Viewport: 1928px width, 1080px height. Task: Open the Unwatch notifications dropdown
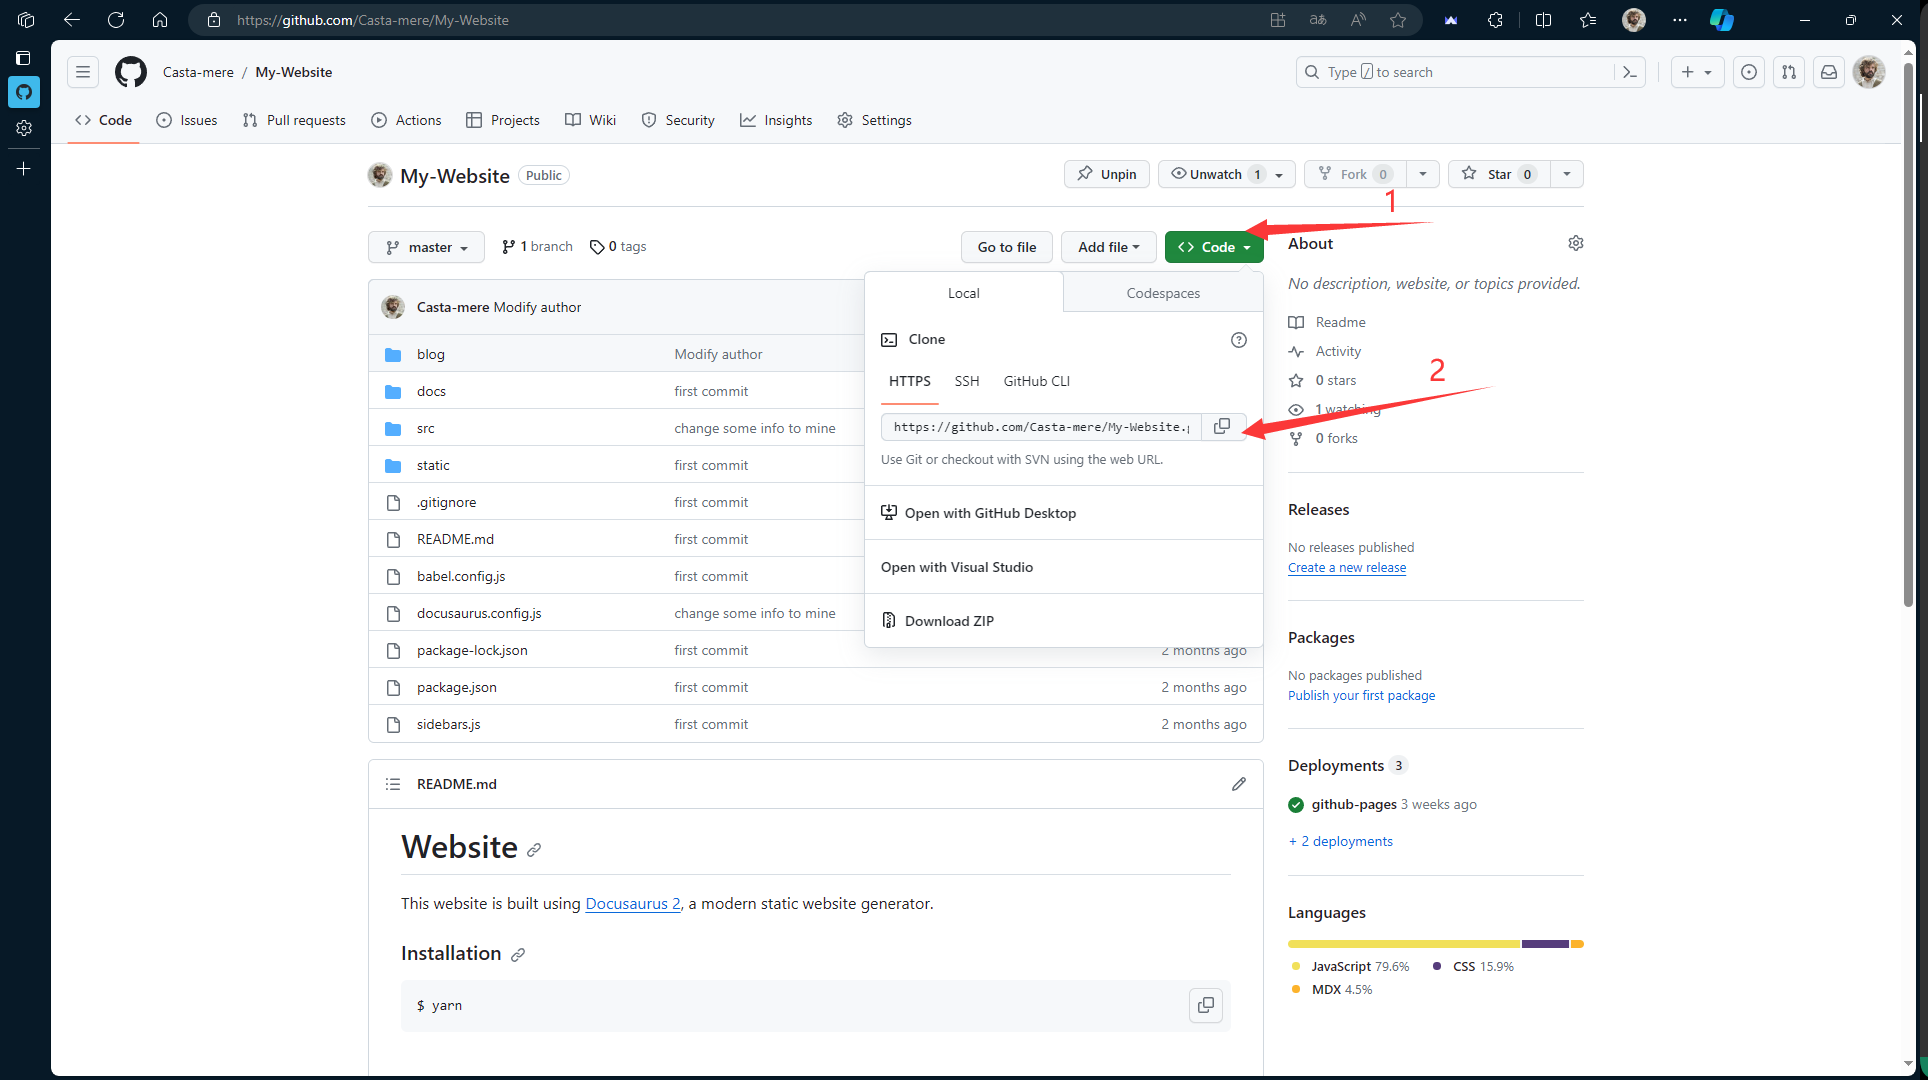click(x=1227, y=174)
